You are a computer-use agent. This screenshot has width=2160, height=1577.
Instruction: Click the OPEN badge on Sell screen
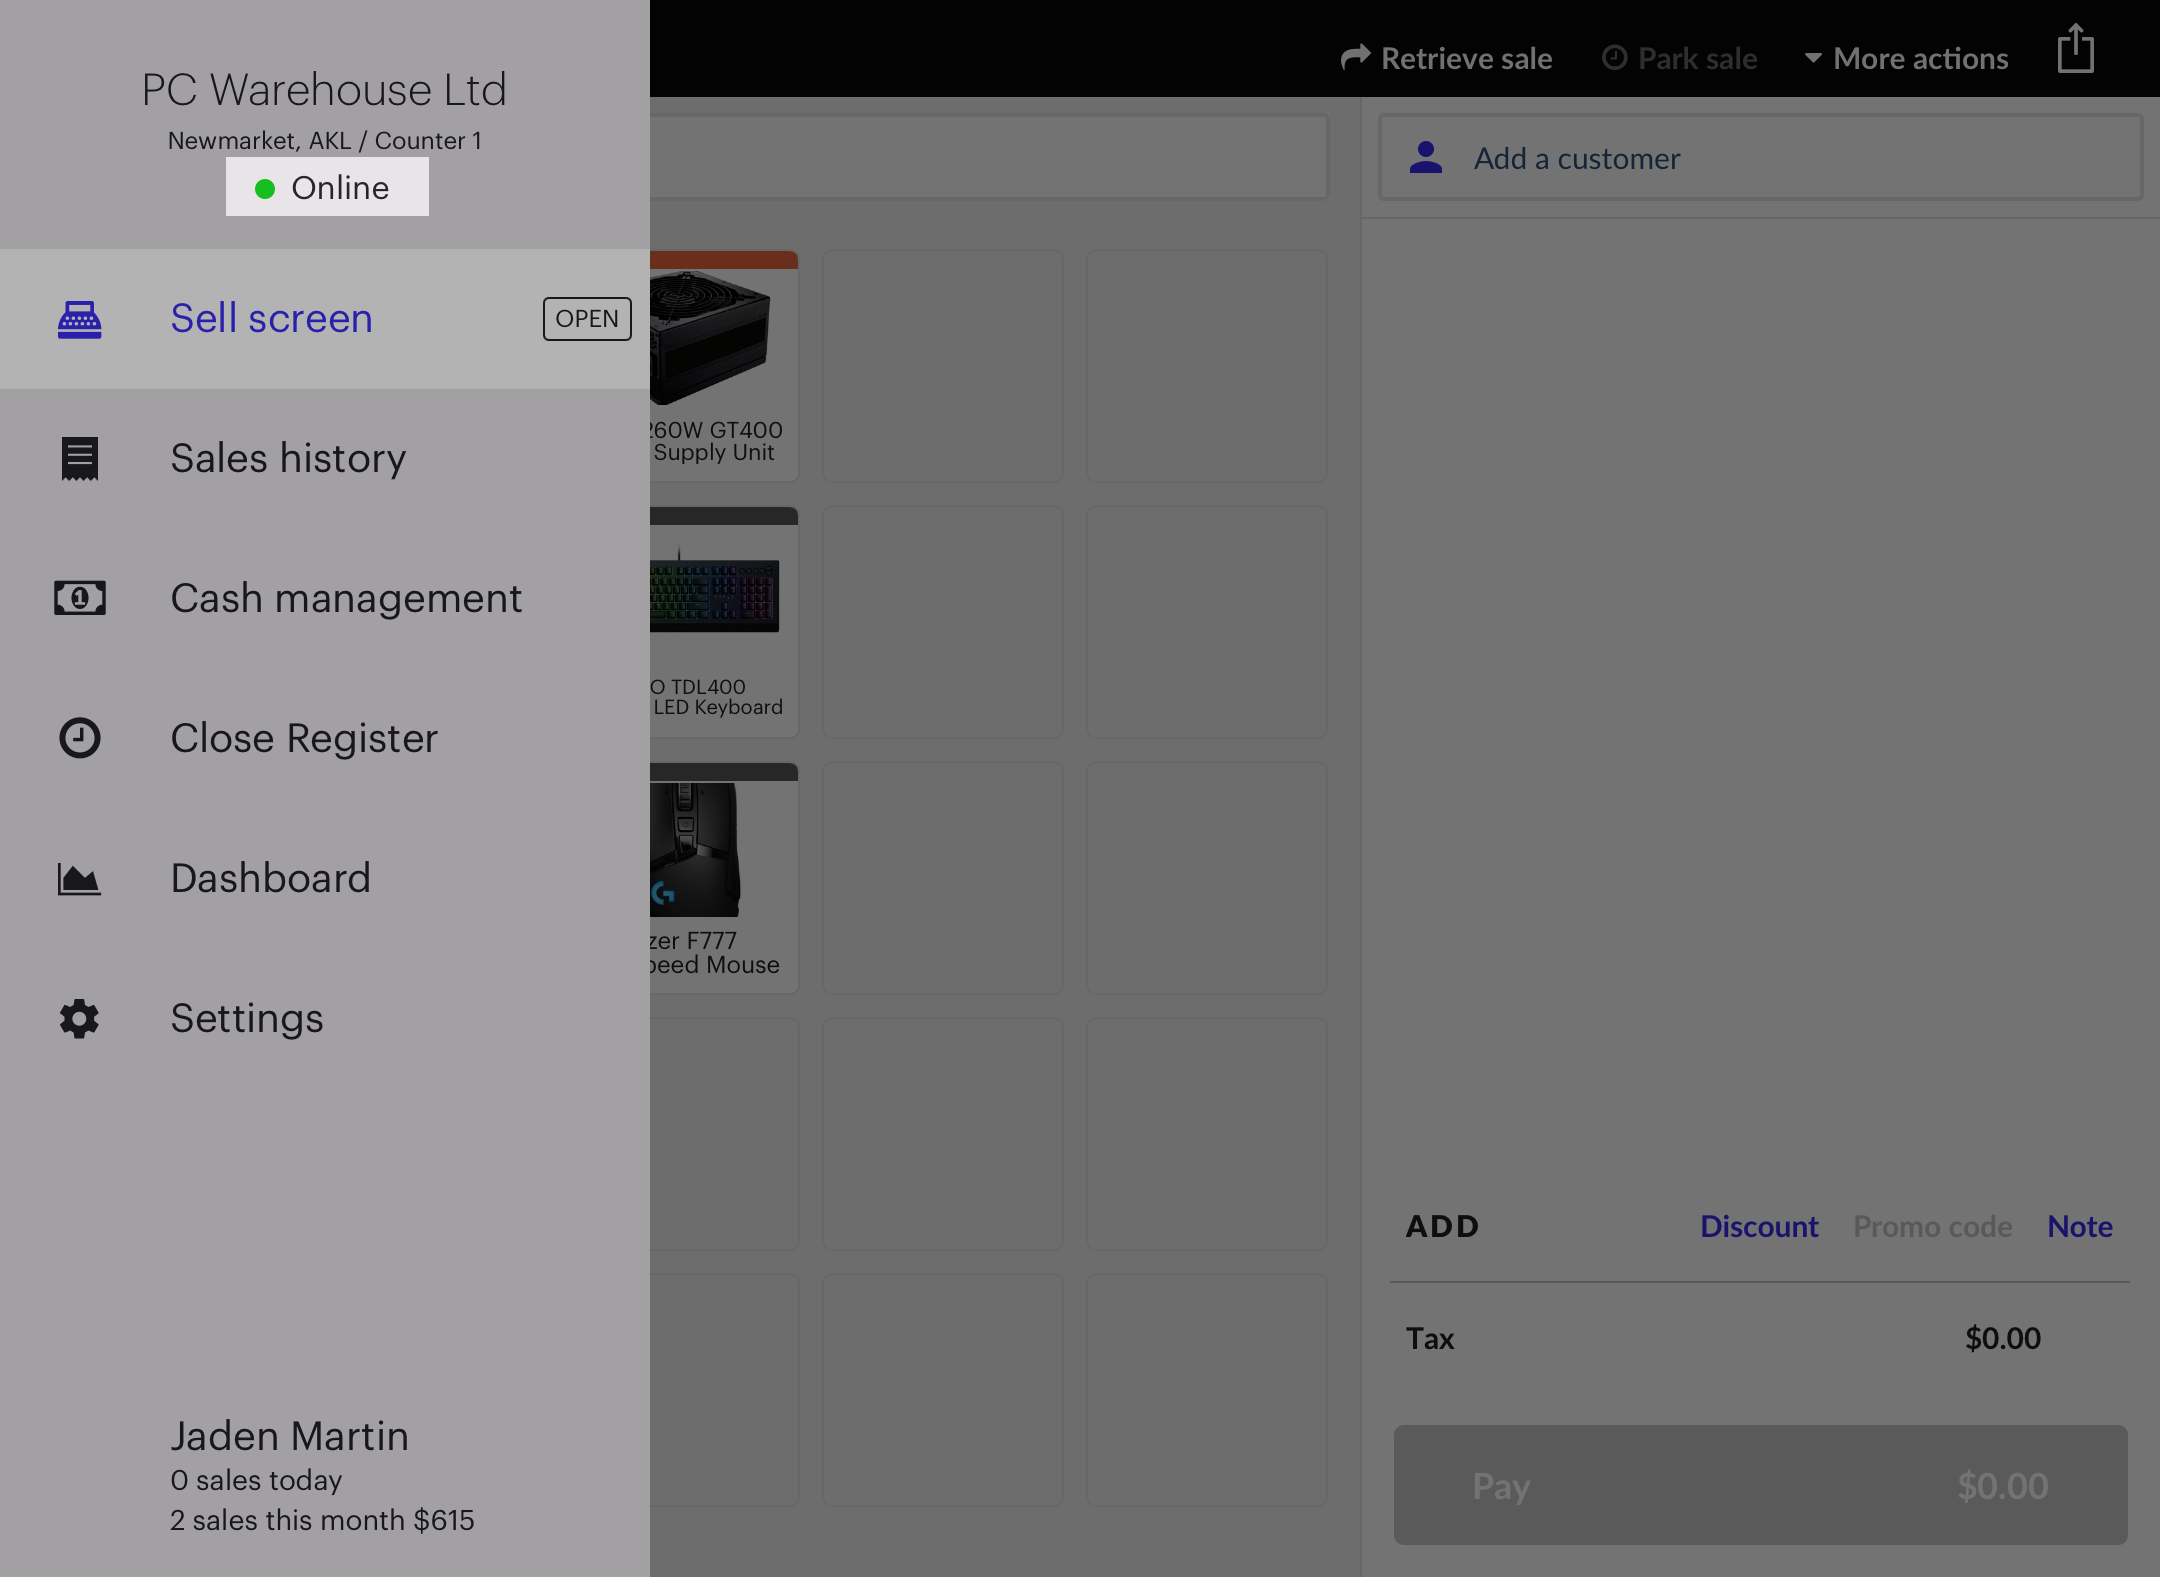click(x=587, y=319)
